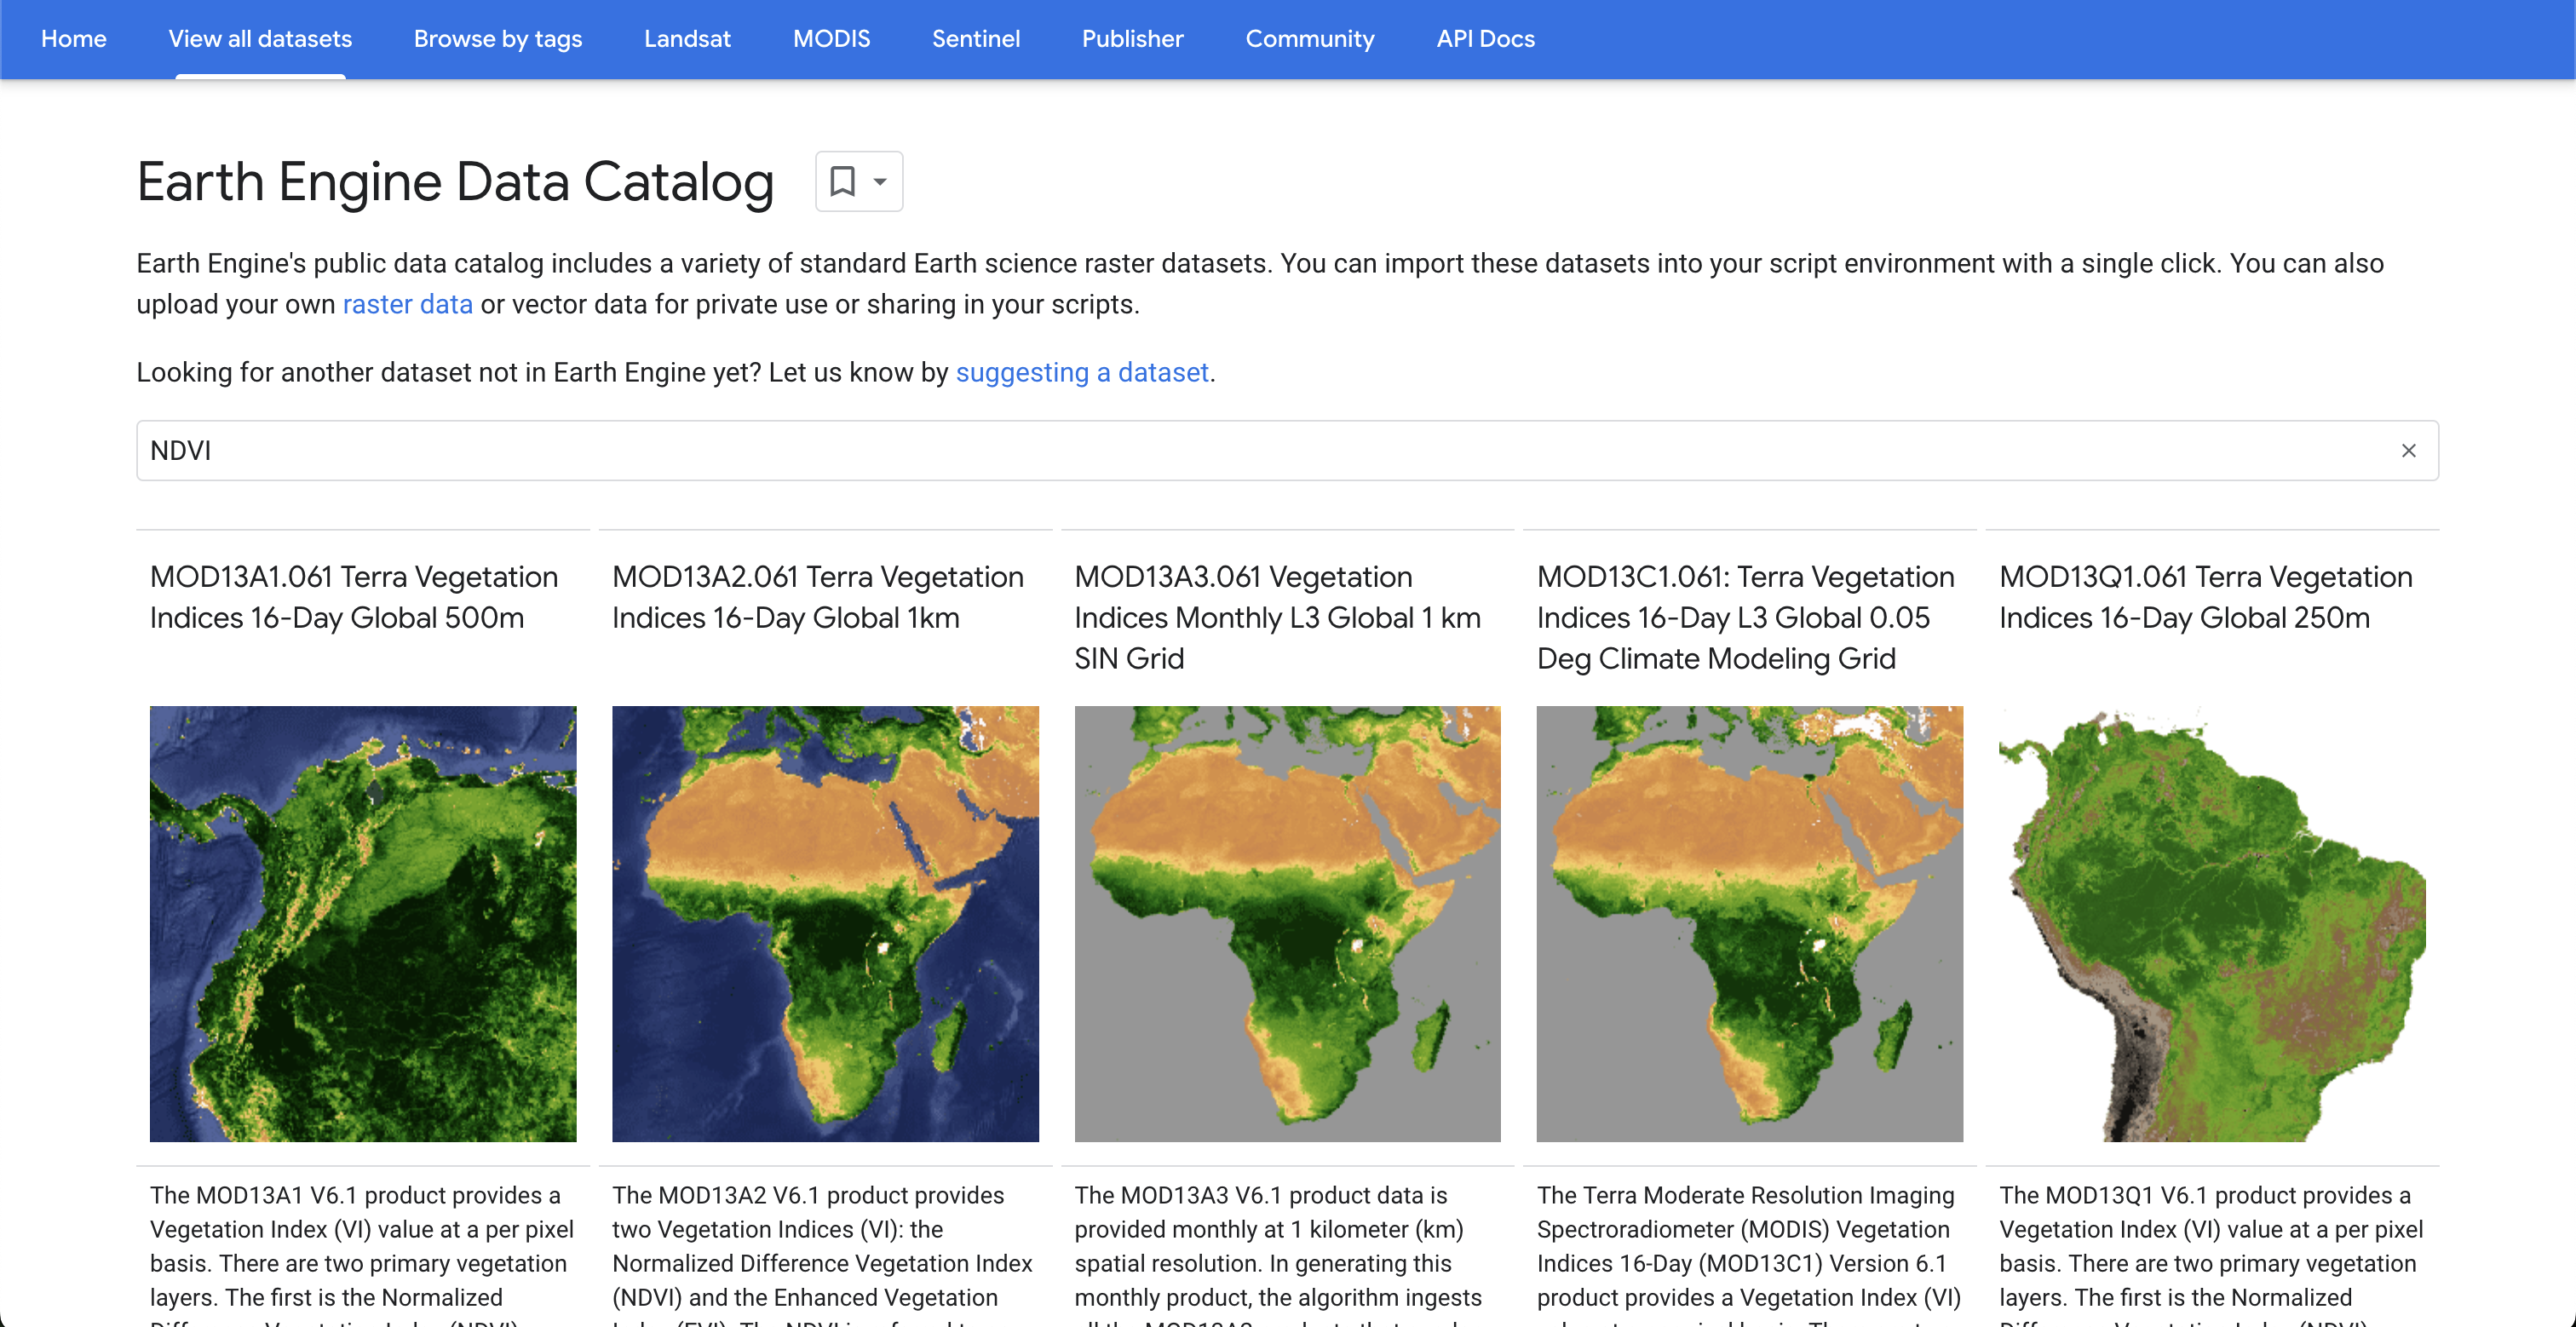Image resolution: width=2576 pixels, height=1327 pixels.
Task: Click the MOD13C1 Africa thumbnail image
Action: (1749, 924)
